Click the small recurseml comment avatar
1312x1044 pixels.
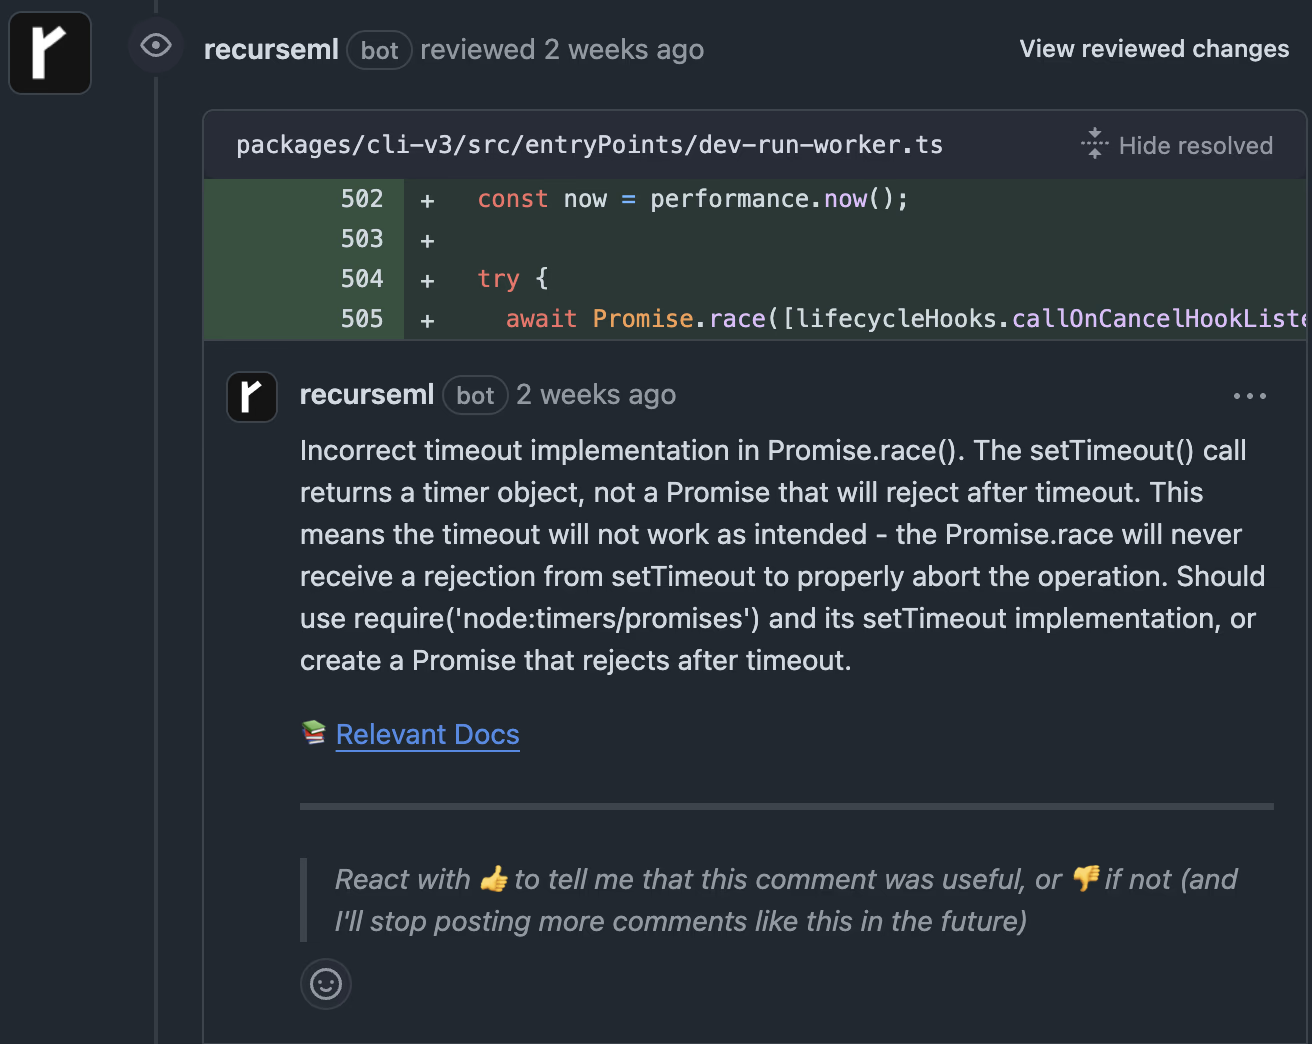252,396
